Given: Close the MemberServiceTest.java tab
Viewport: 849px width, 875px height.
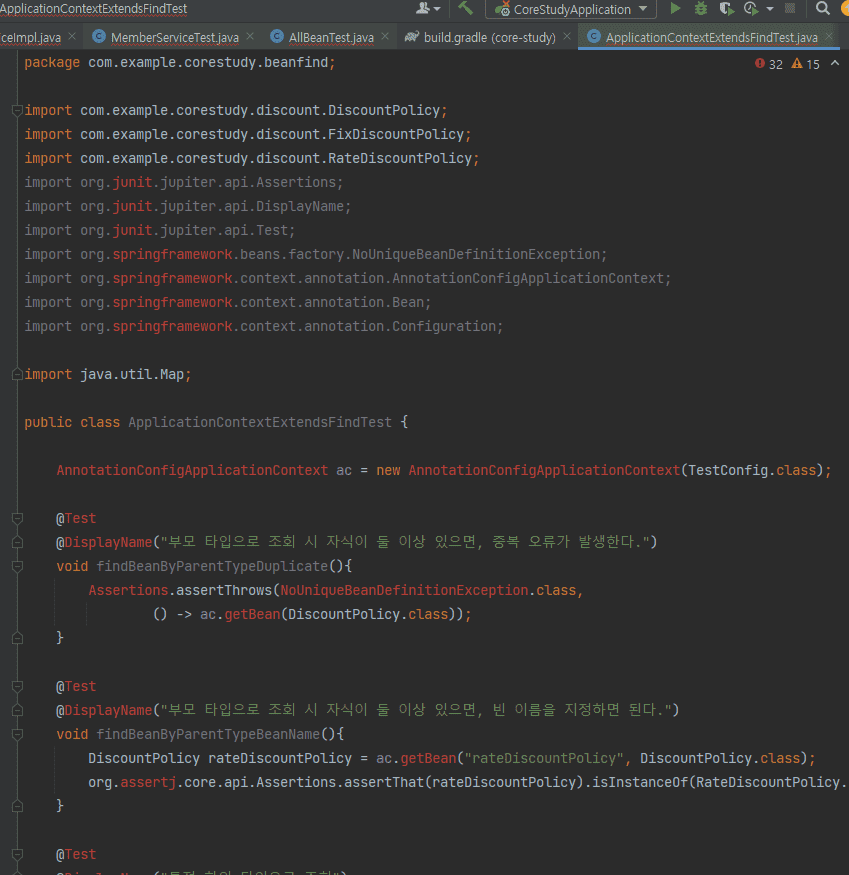Looking at the screenshot, I should [x=250, y=37].
